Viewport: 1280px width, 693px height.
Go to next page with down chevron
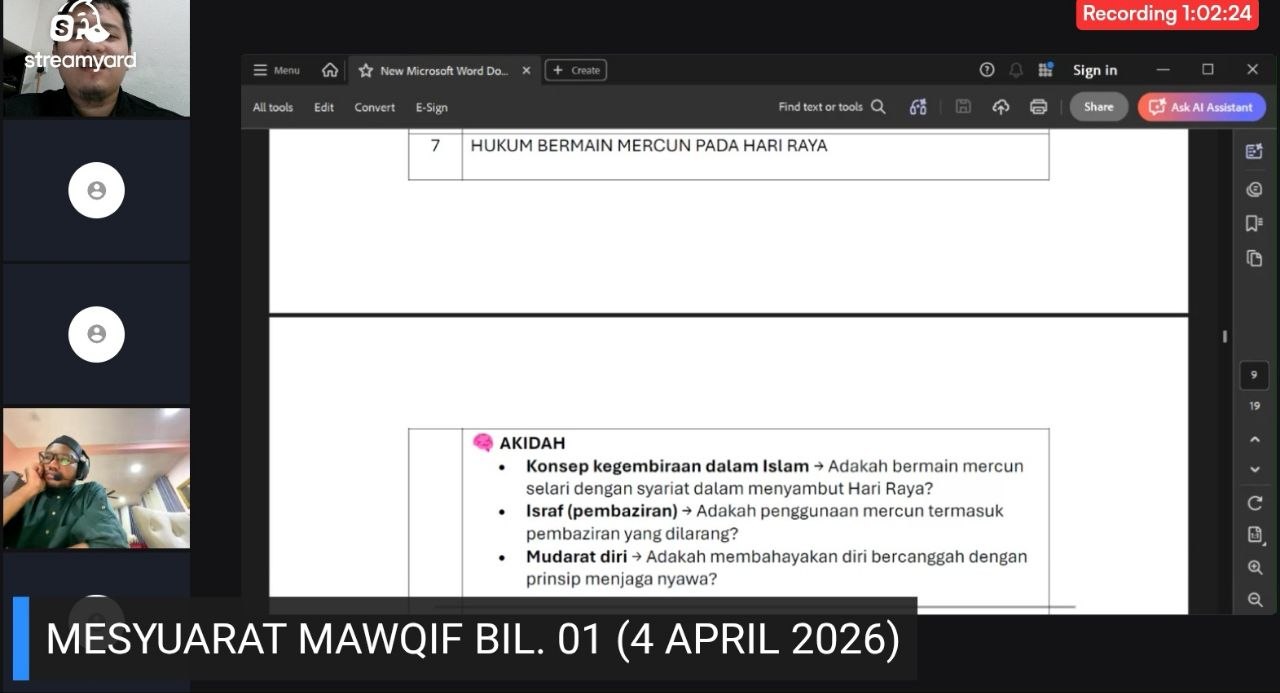point(1254,469)
